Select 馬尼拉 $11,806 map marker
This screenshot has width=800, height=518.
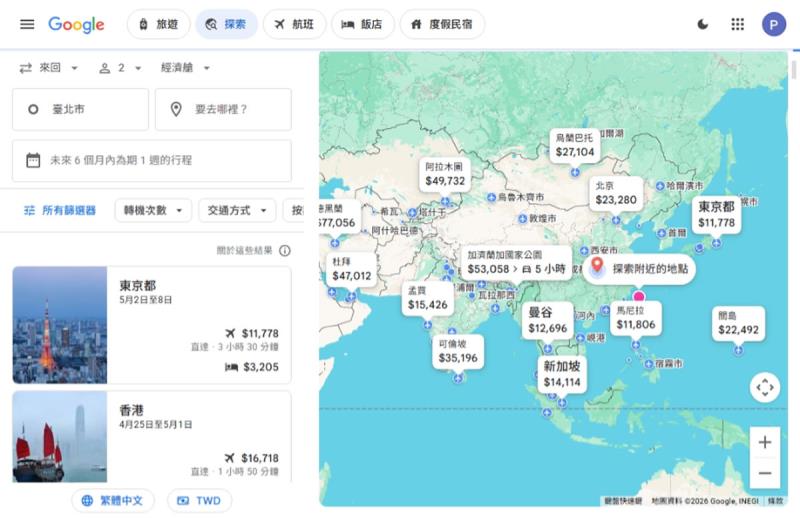point(636,318)
